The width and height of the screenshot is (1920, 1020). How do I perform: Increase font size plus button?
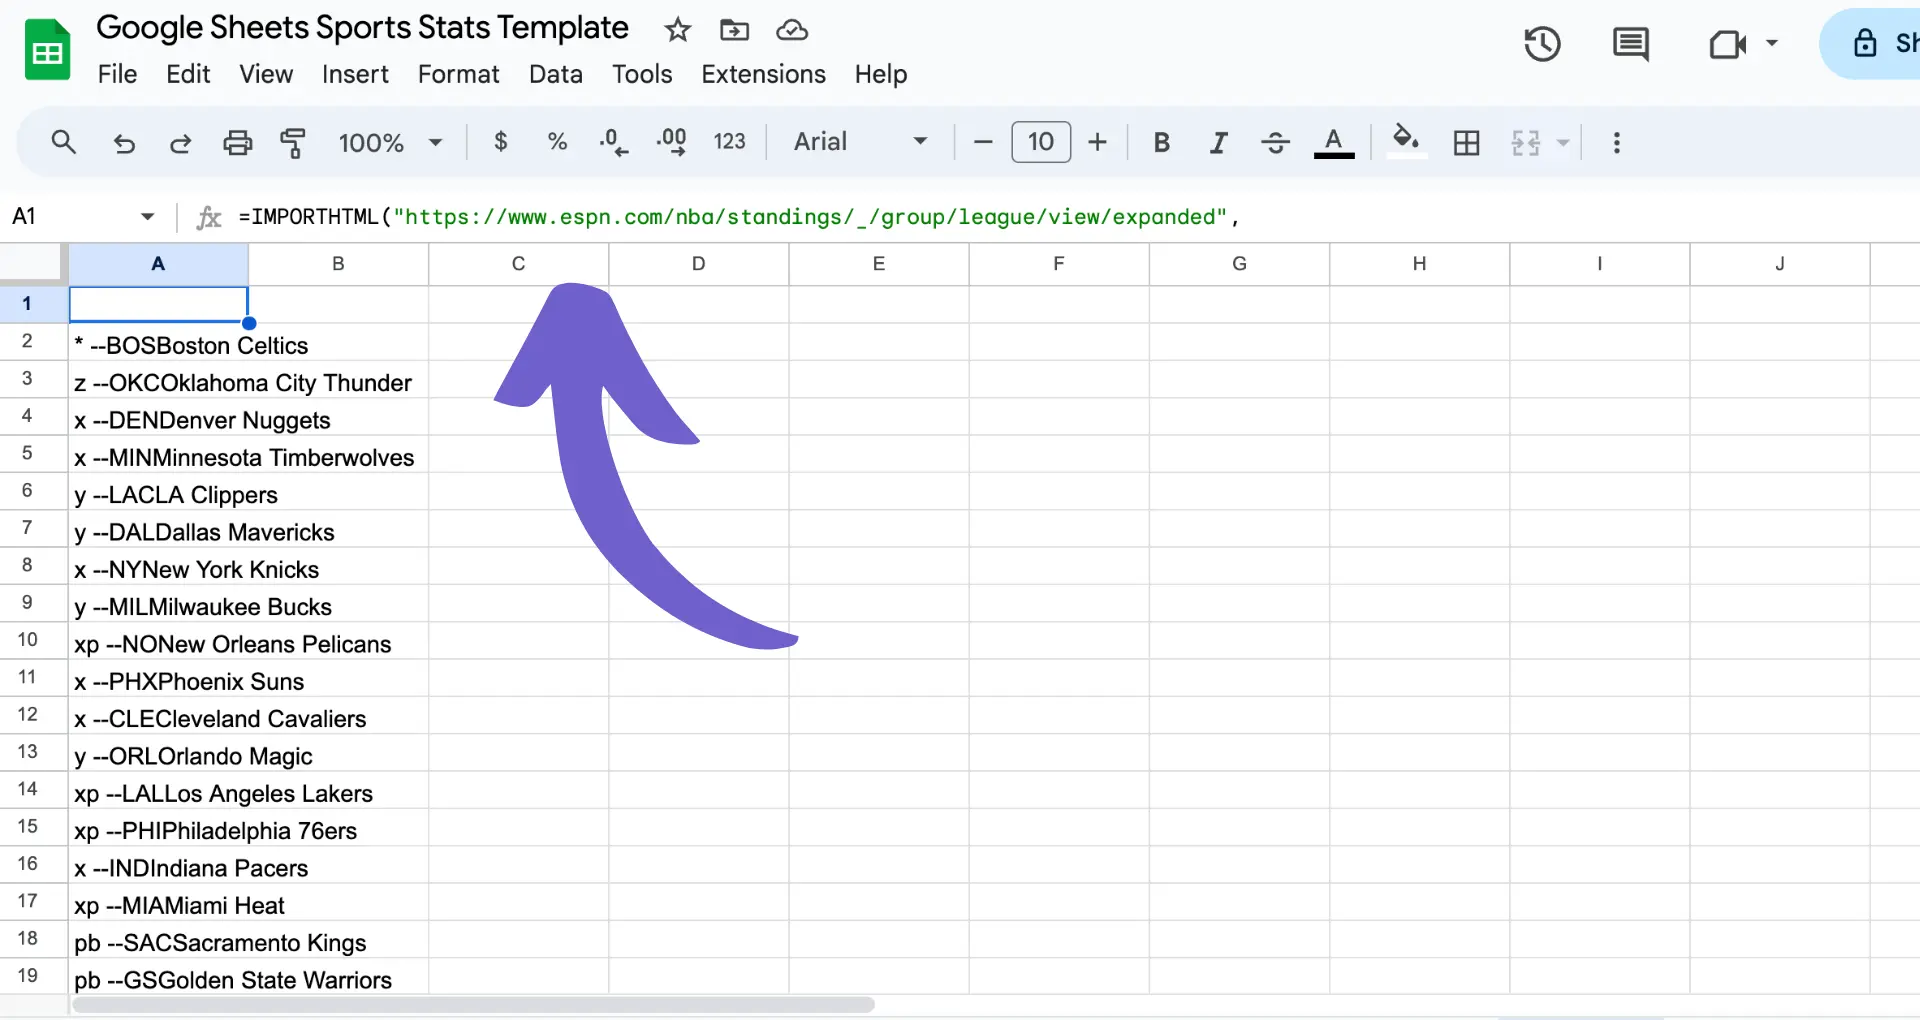pyautogui.click(x=1097, y=142)
